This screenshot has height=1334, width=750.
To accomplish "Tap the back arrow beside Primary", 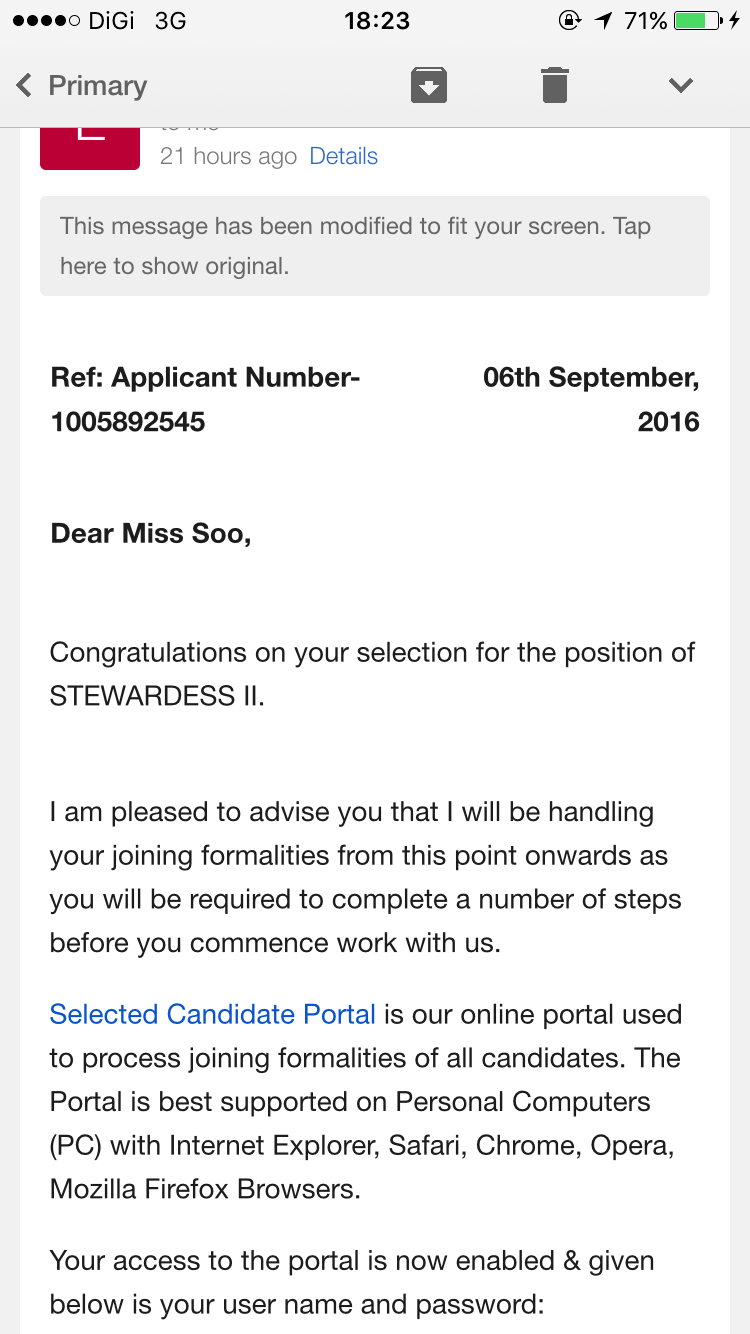I will 24,85.
